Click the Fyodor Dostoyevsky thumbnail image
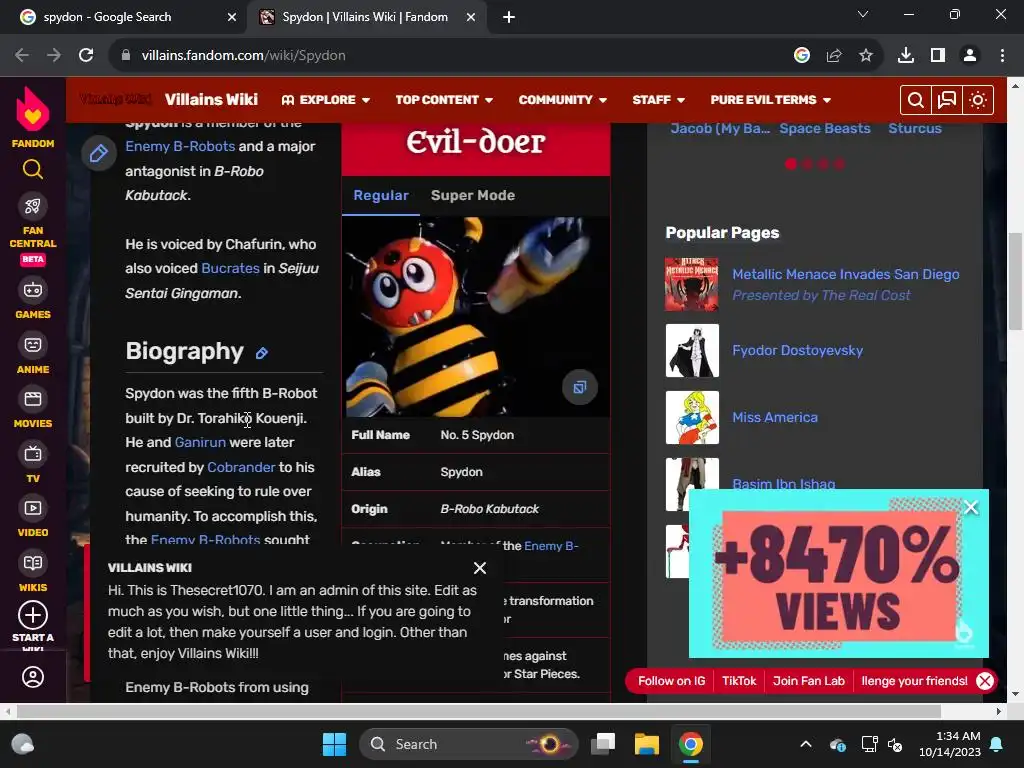The height and width of the screenshot is (768, 1024). click(x=692, y=351)
